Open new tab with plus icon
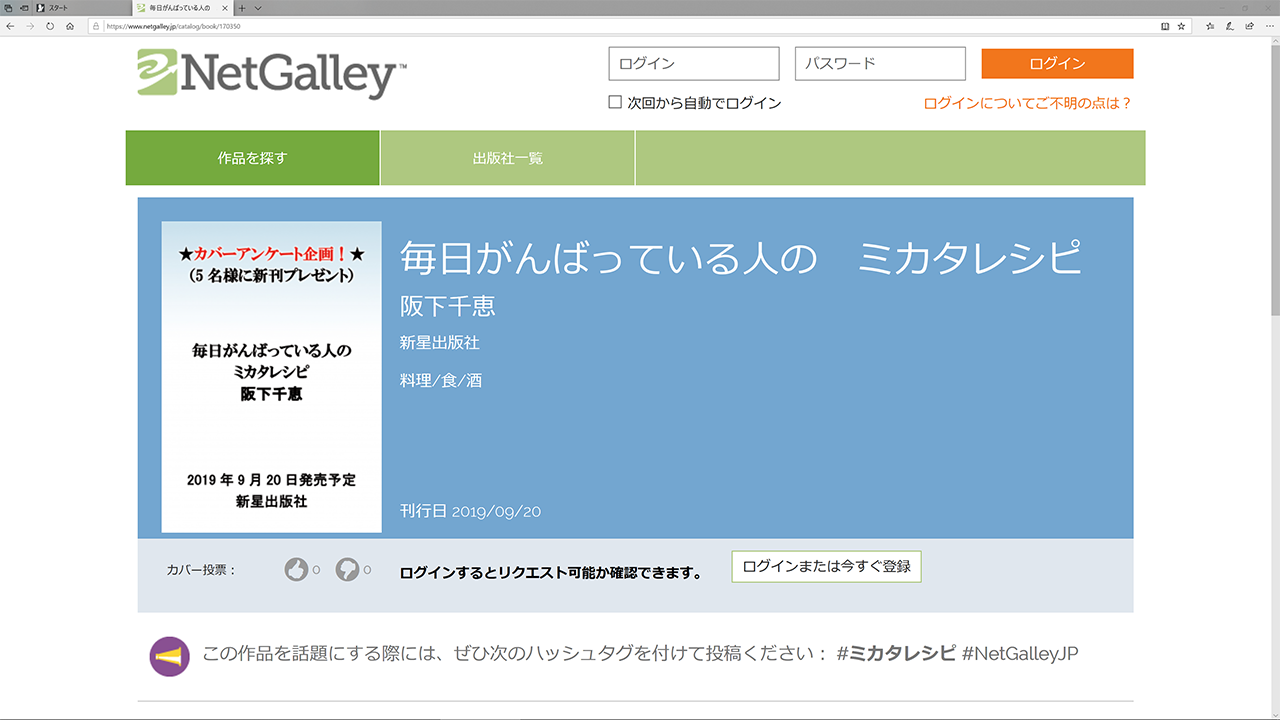Screen dimensions: 1280x720 point(242,8)
